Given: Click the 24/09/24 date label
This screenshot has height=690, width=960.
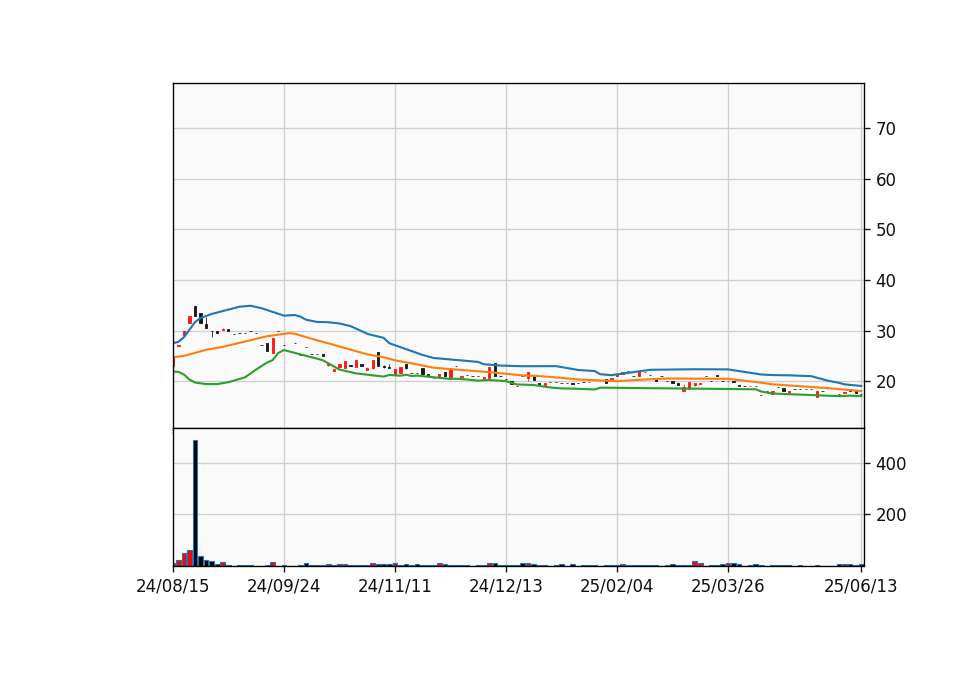Looking at the screenshot, I should [x=283, y=586].
